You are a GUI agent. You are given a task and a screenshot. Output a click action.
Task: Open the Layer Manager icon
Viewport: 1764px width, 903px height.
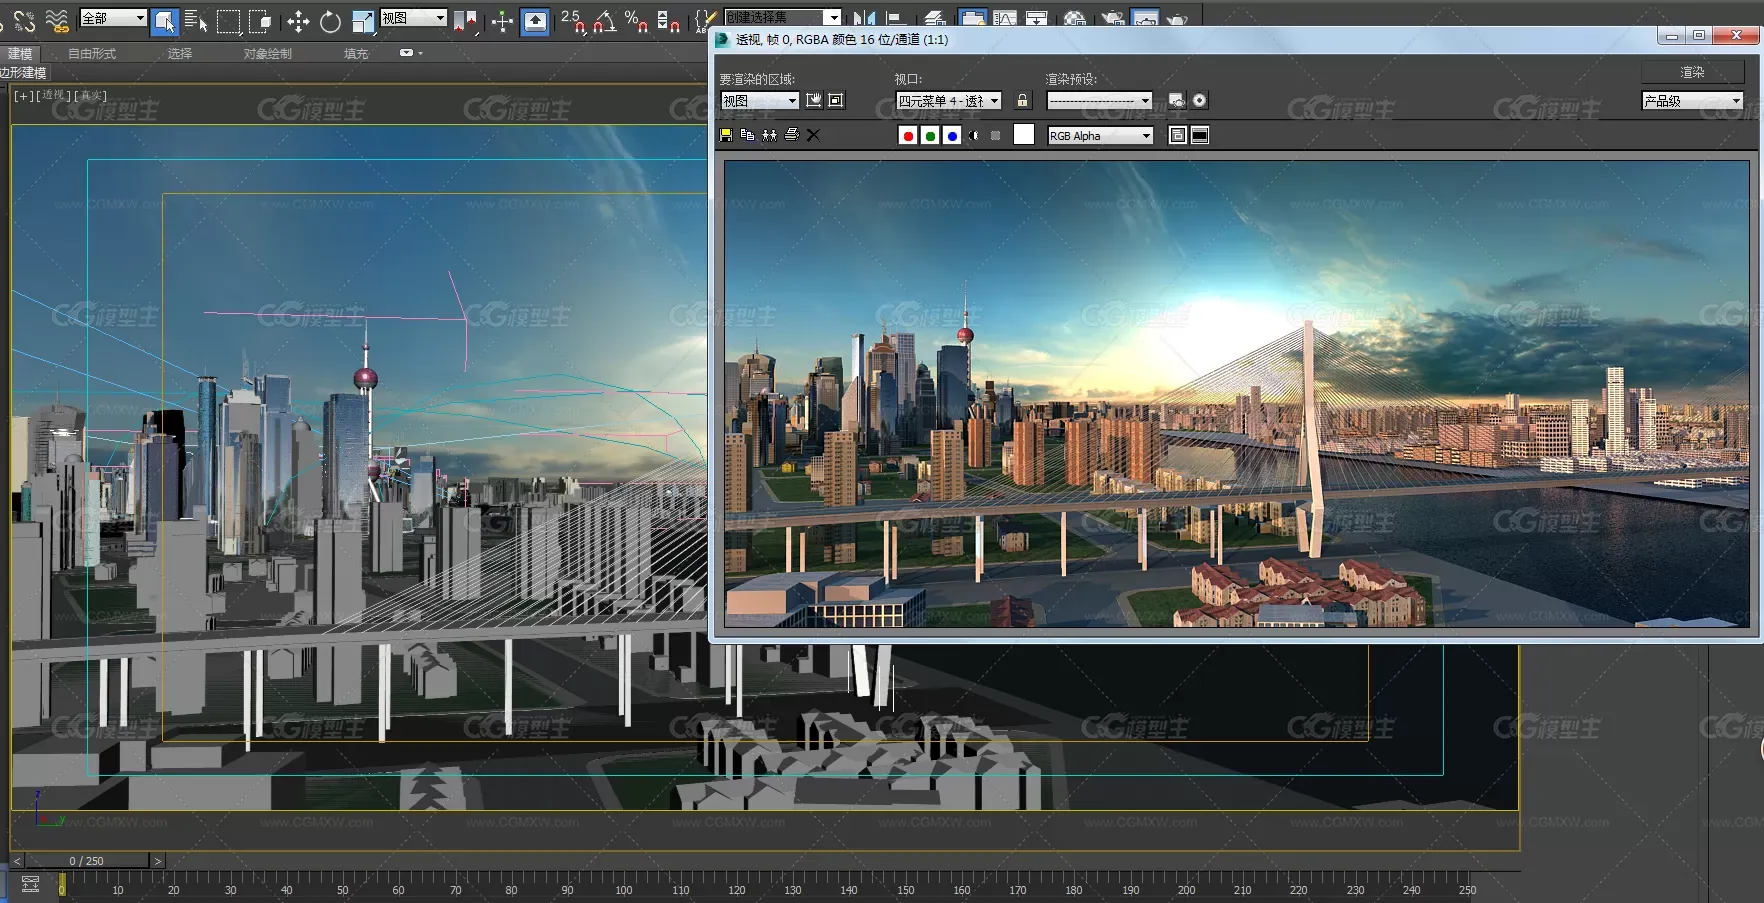click(x=934, y=19)
